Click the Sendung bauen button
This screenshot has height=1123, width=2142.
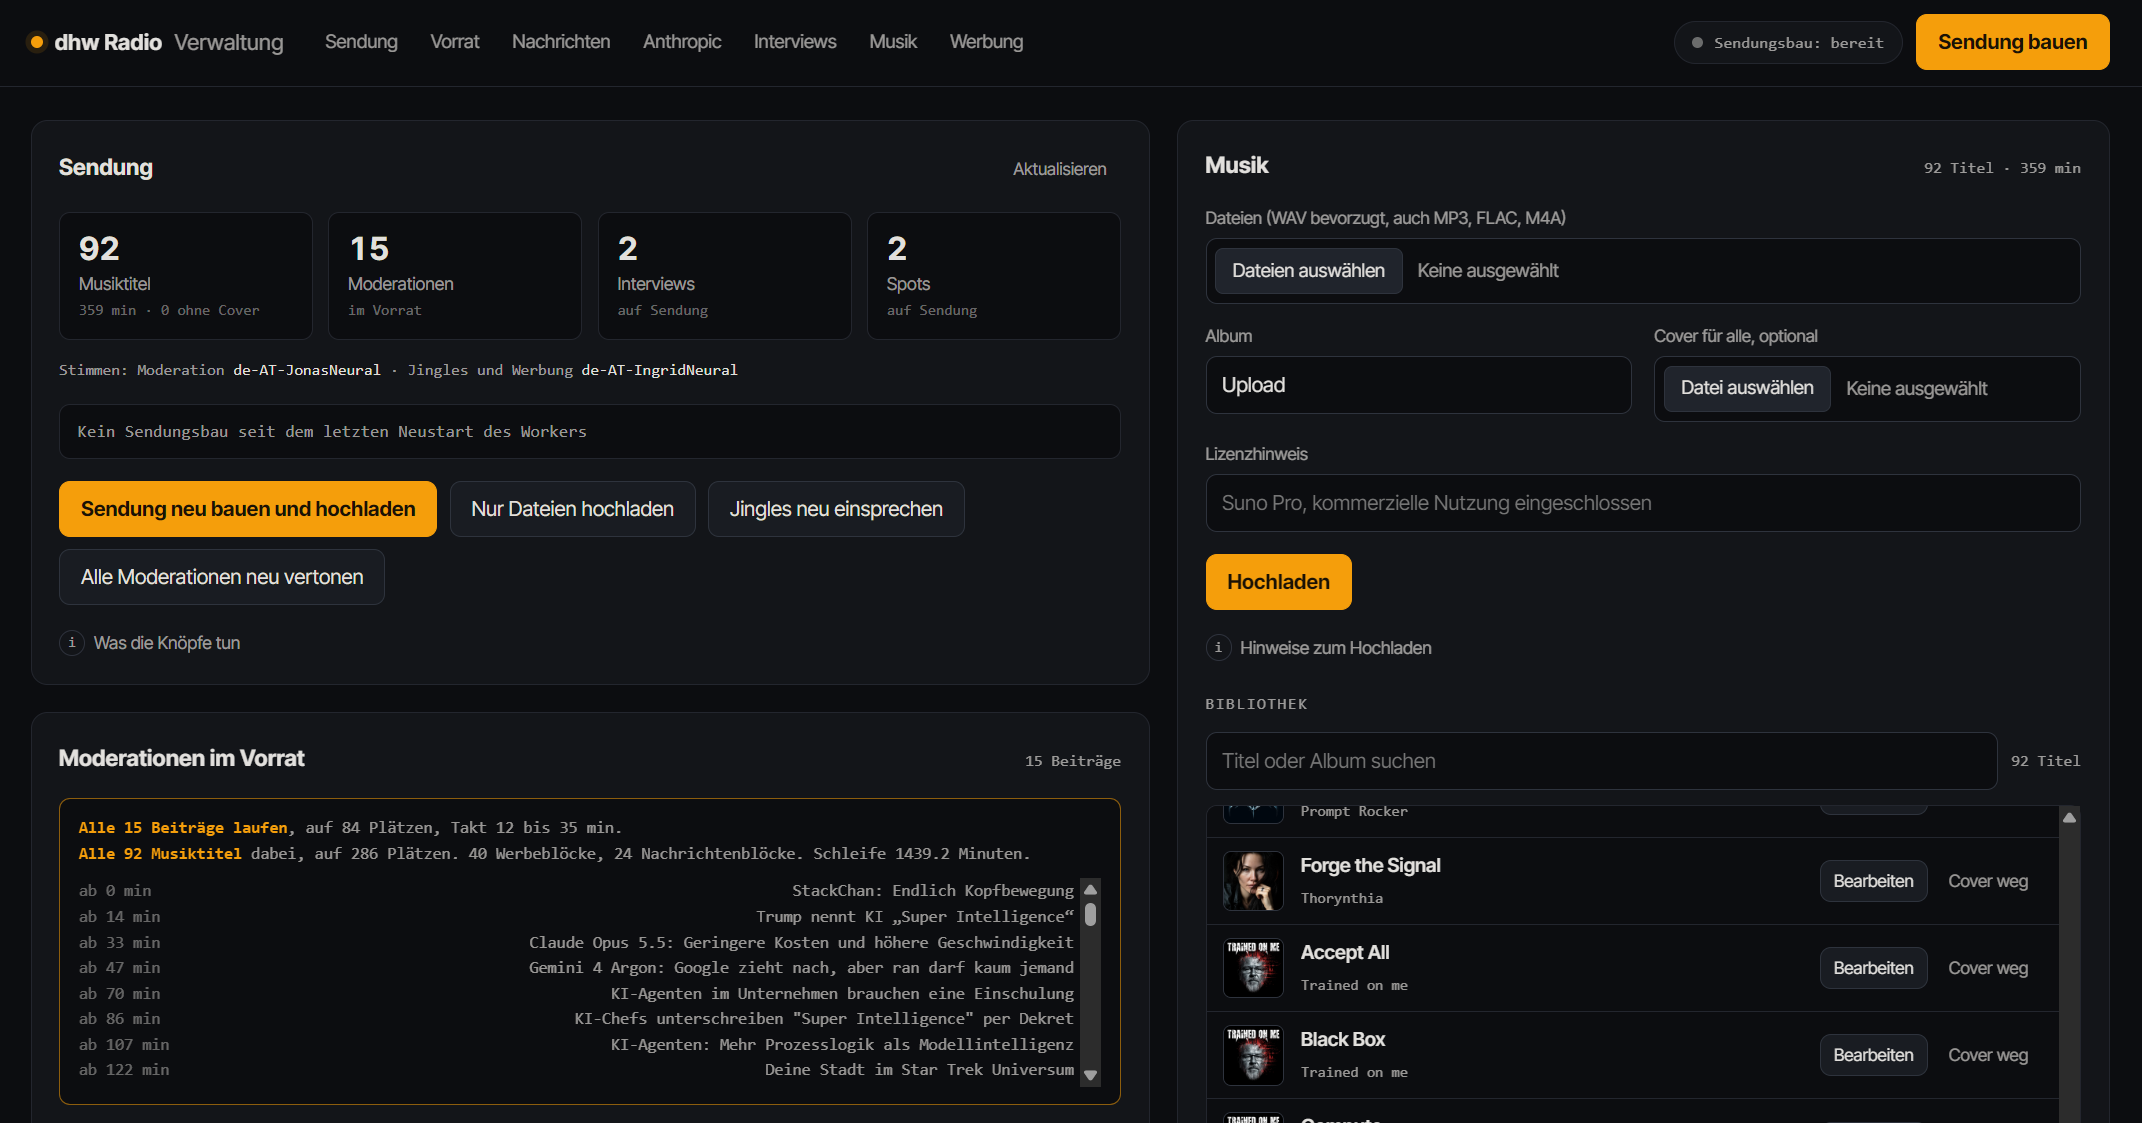(x=2012, y=42)
